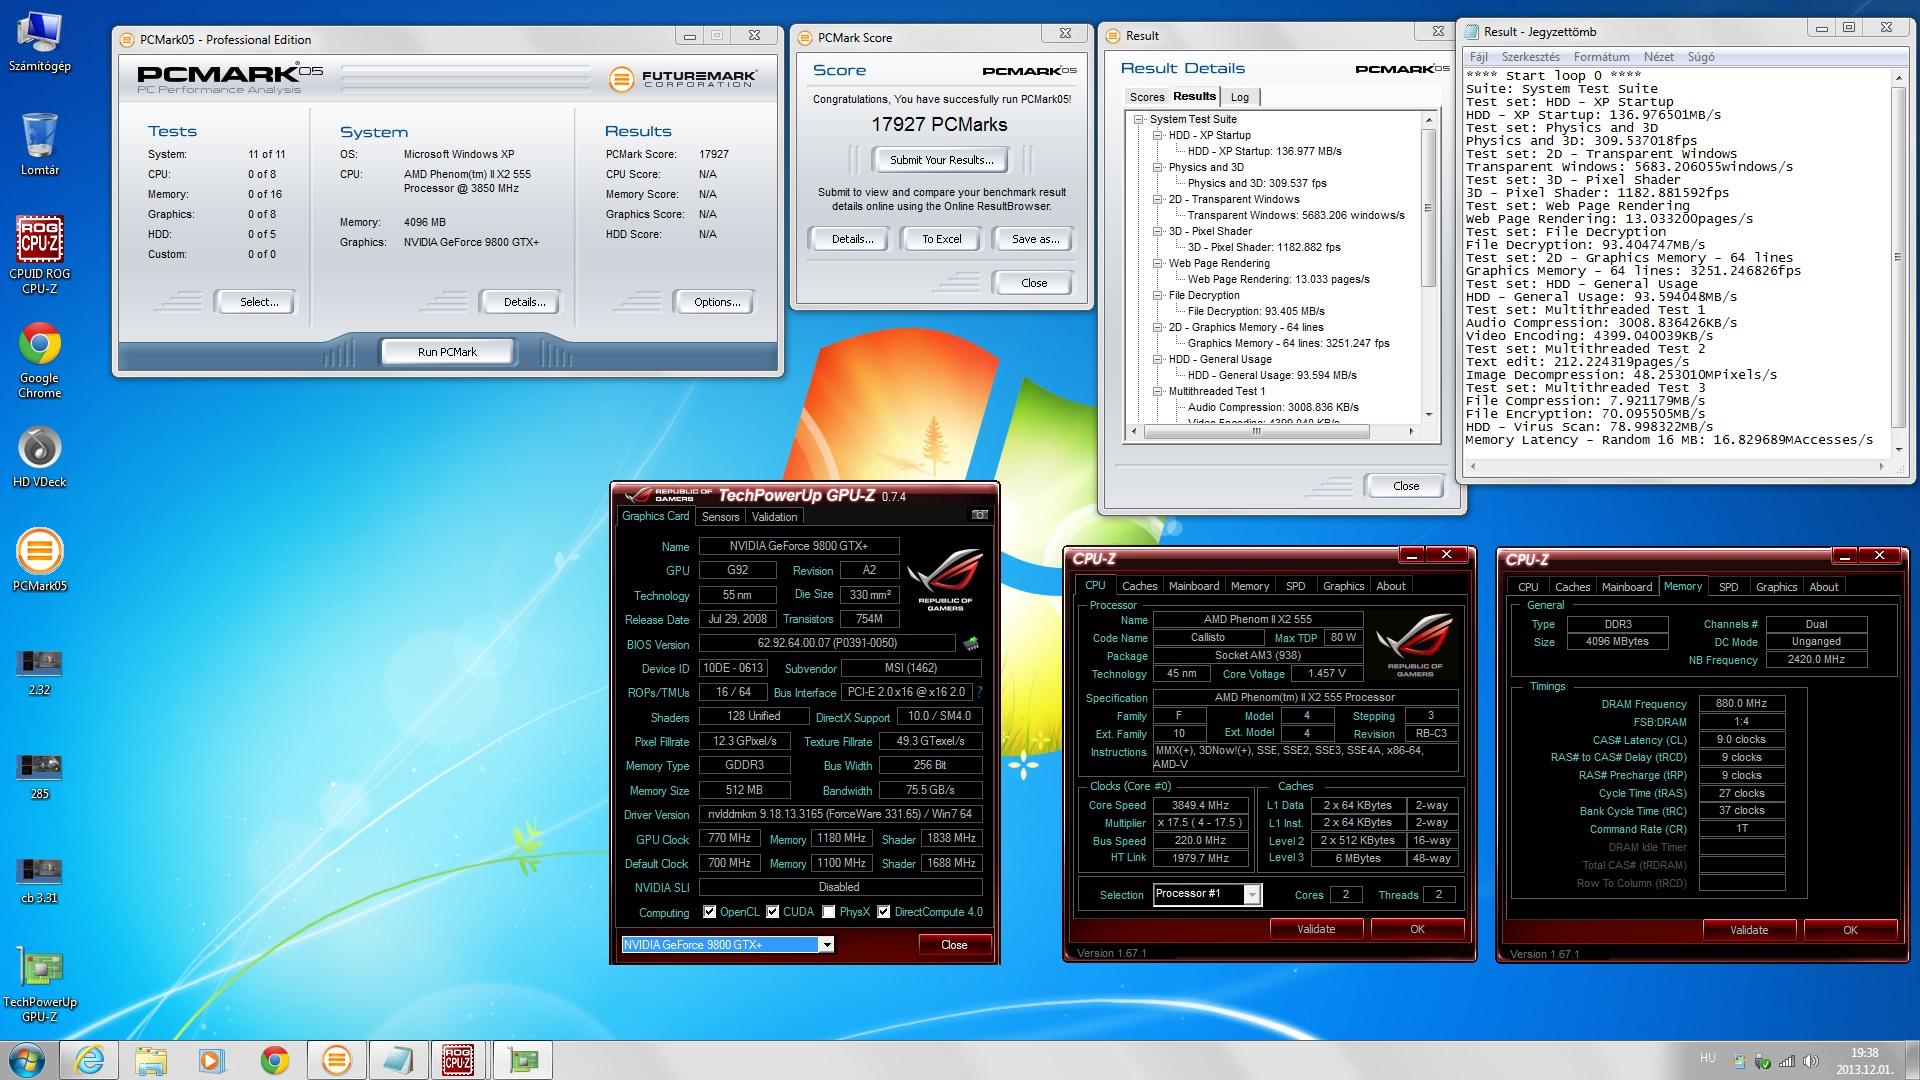Click Save as button in PCMark Score
The image size is (1920, 1080).
point(1035,239)
